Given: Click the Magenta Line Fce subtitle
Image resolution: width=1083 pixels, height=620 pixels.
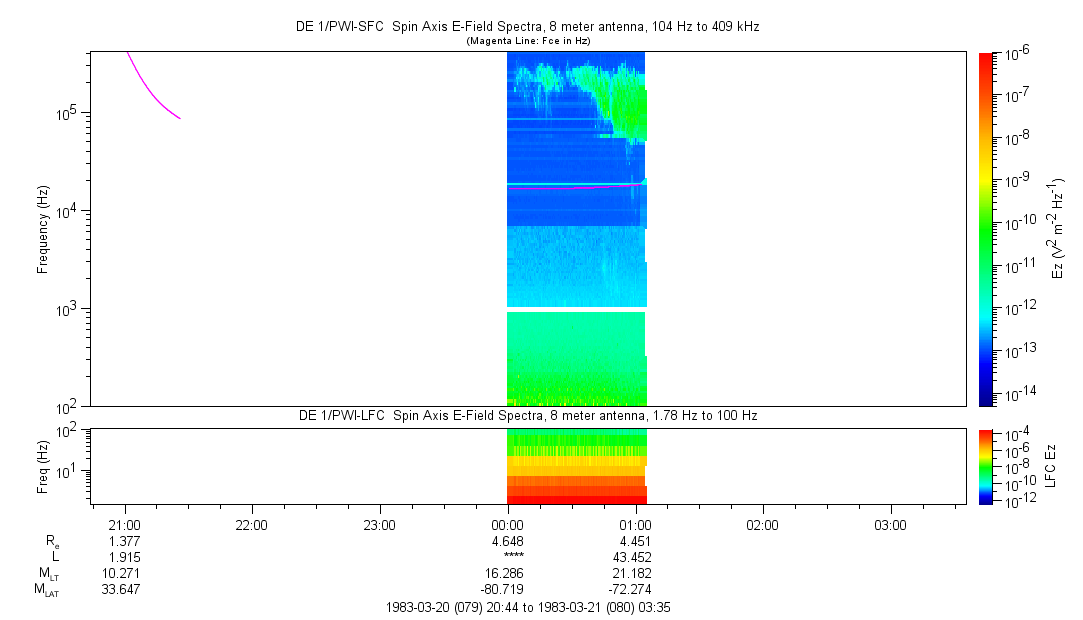Looking at the screenshot, I should [x=528, y=40].
